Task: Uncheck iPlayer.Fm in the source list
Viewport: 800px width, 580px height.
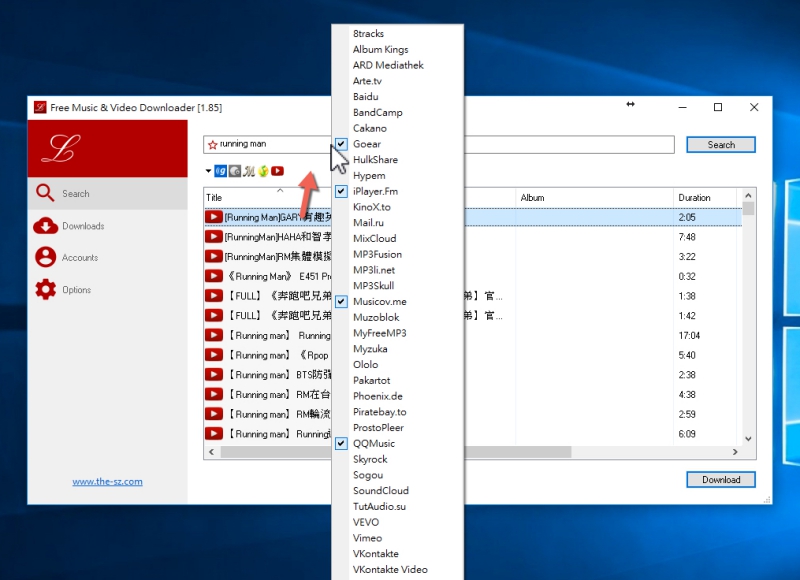Action: pyautogui.click(x=375, y=191)
